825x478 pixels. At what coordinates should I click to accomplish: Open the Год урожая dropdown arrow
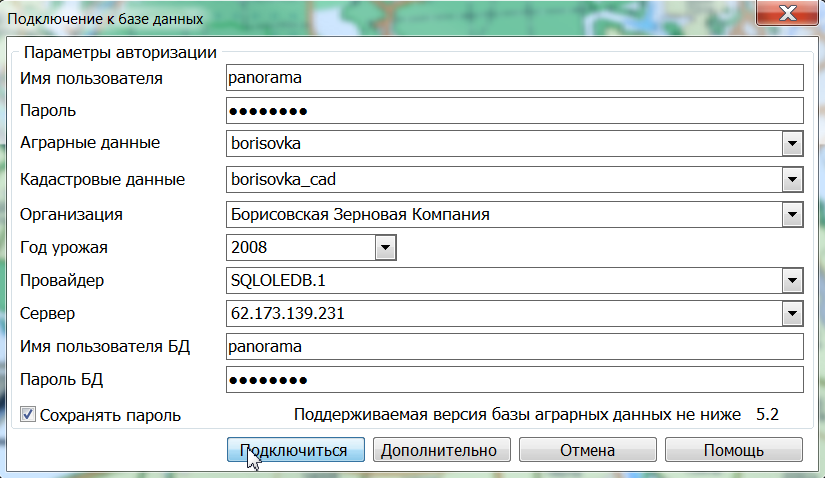click(385, 247)
